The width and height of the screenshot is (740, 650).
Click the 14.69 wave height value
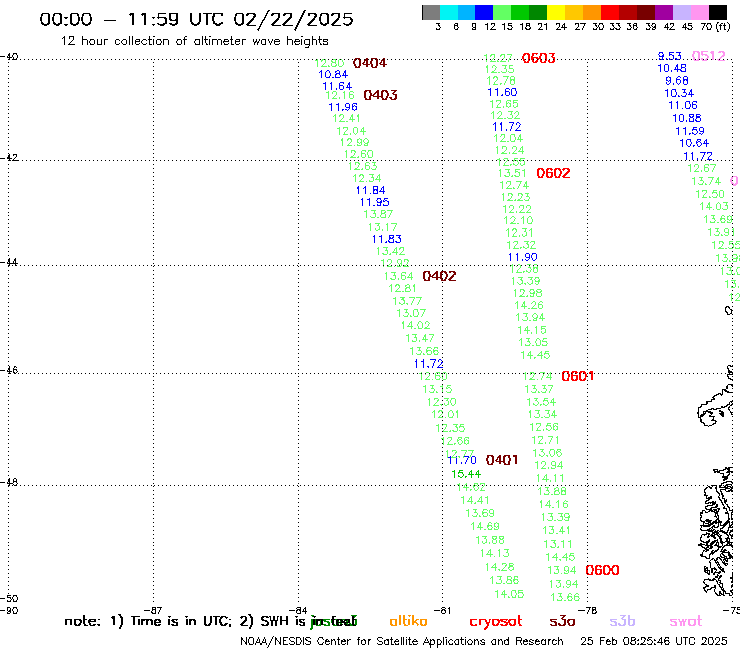[485, 526]
